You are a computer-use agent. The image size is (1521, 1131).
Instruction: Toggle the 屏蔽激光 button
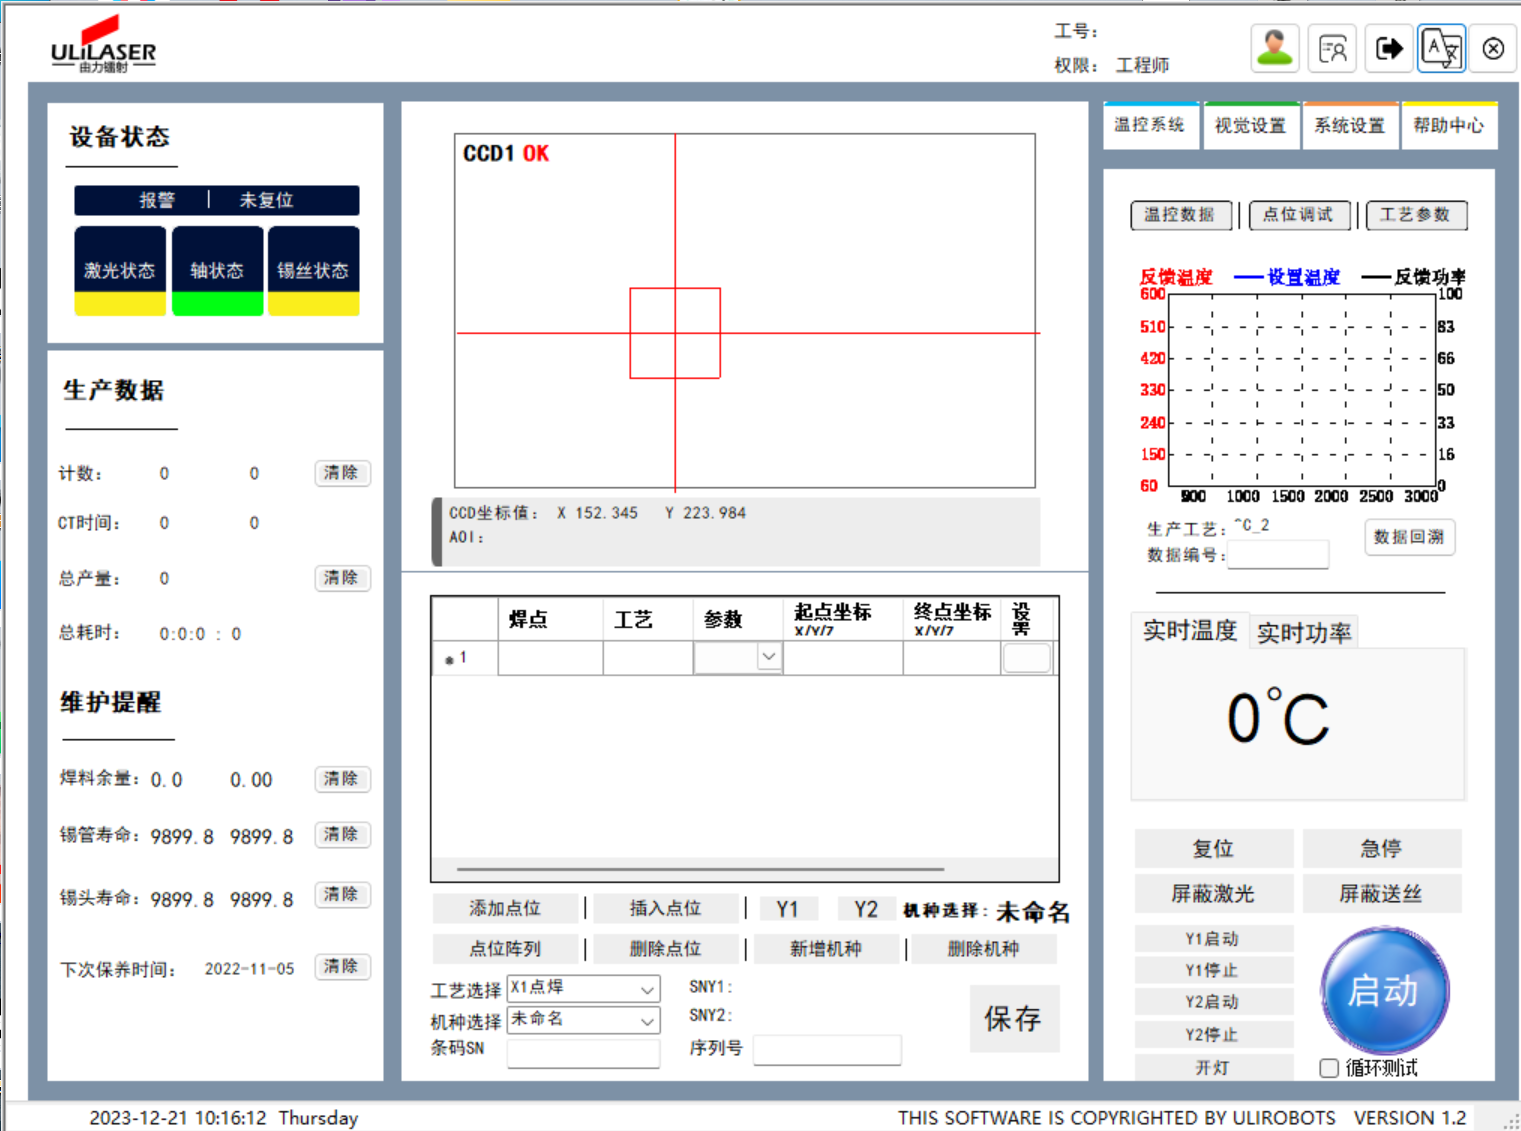coord(1213,893)
